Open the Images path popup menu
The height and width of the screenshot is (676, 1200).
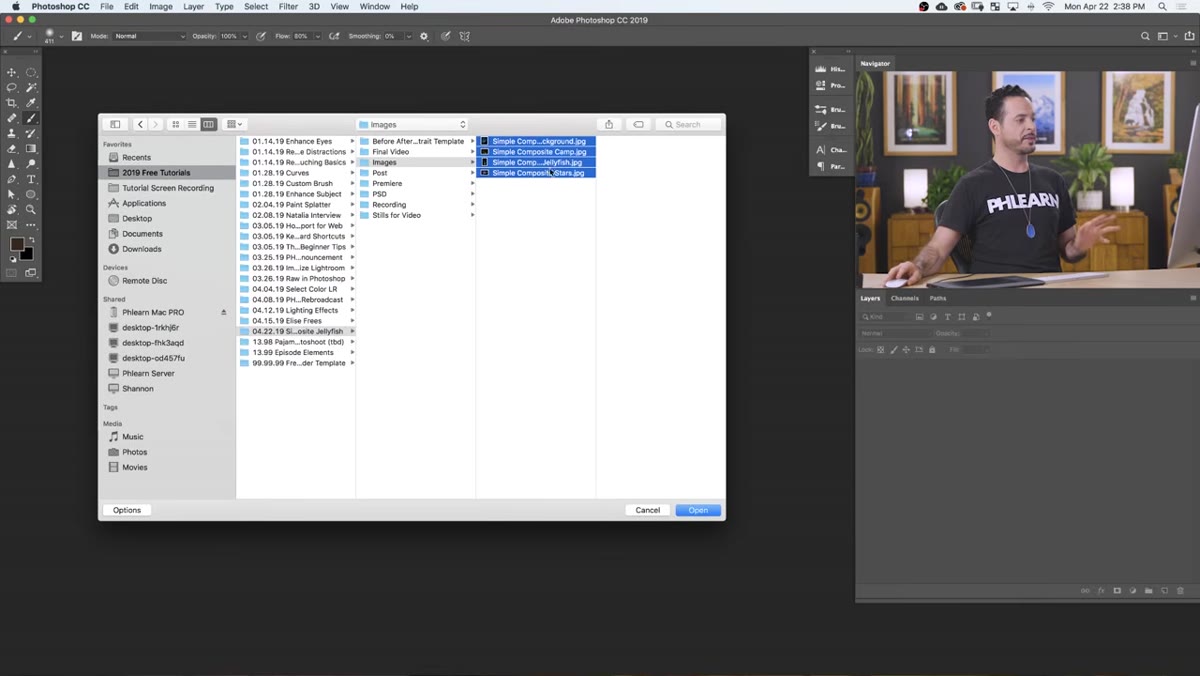point(413,124)
